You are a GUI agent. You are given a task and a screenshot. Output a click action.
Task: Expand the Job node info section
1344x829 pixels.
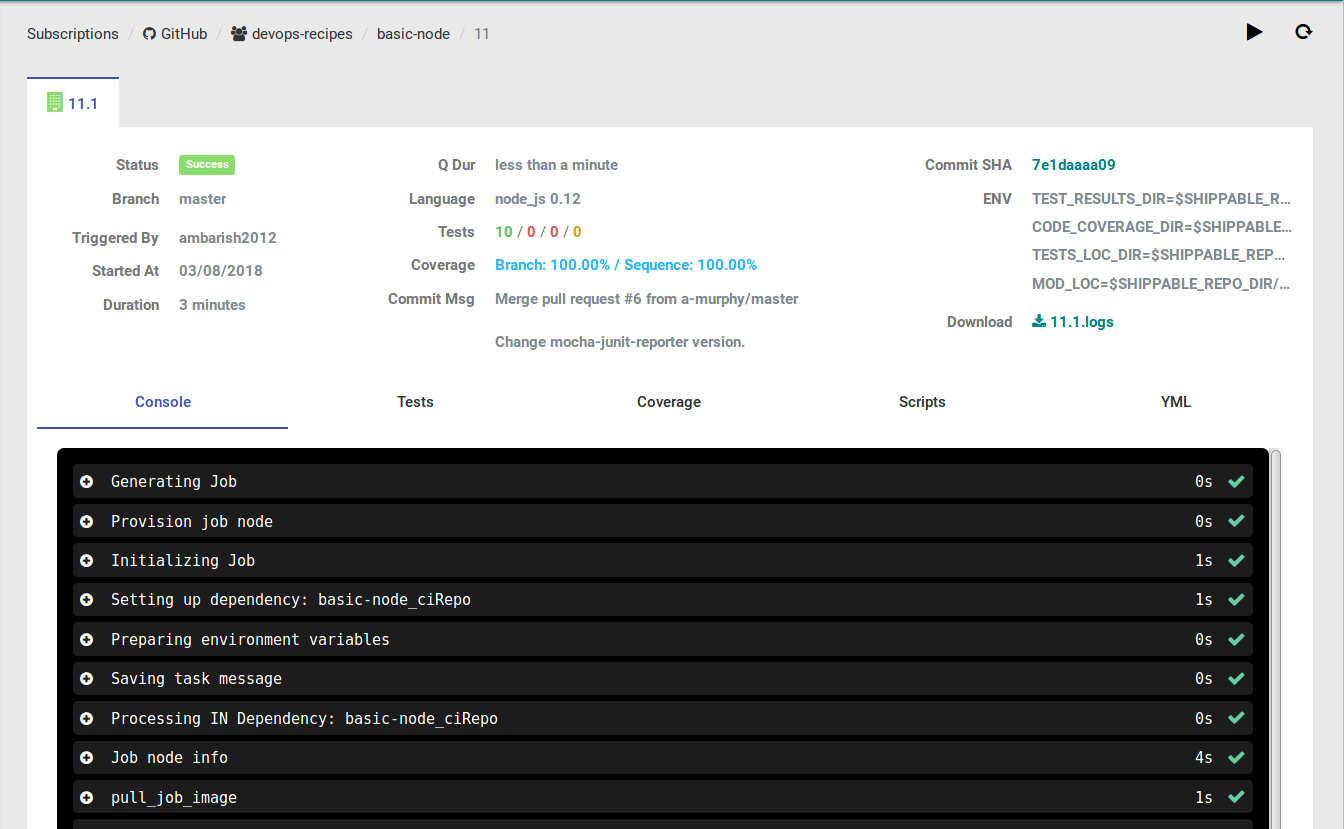coord(87,758)
